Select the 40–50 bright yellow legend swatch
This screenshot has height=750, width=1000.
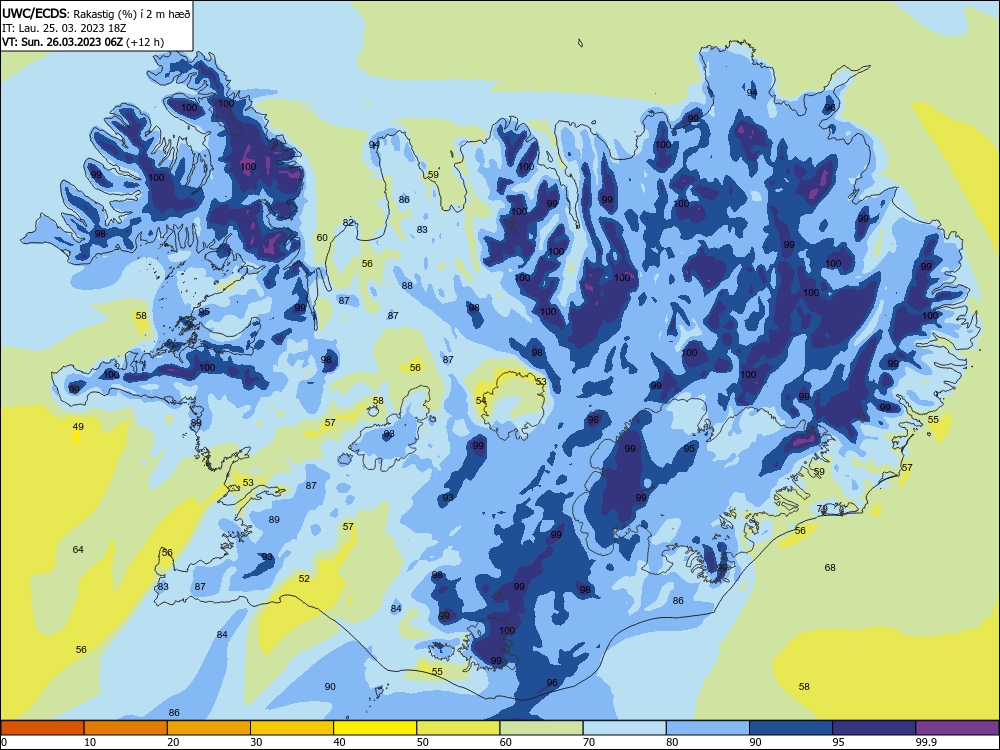[x=375, y=728]
